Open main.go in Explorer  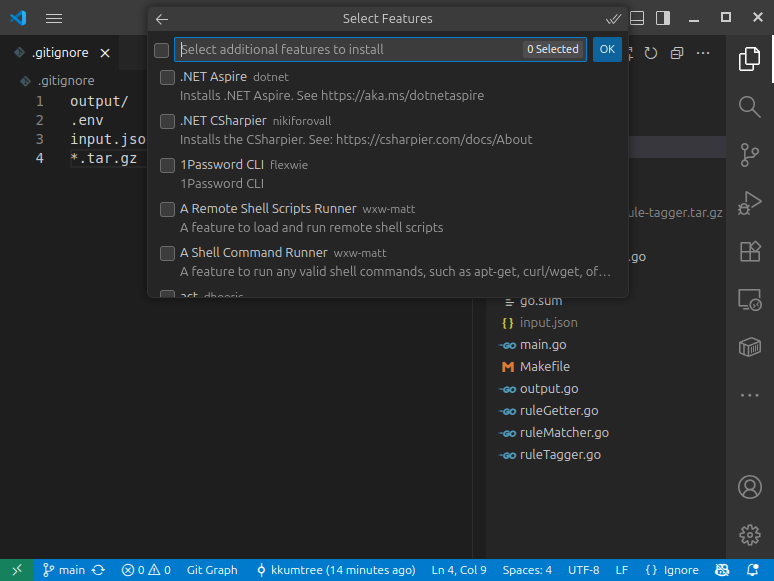click(x=543, y=345)
